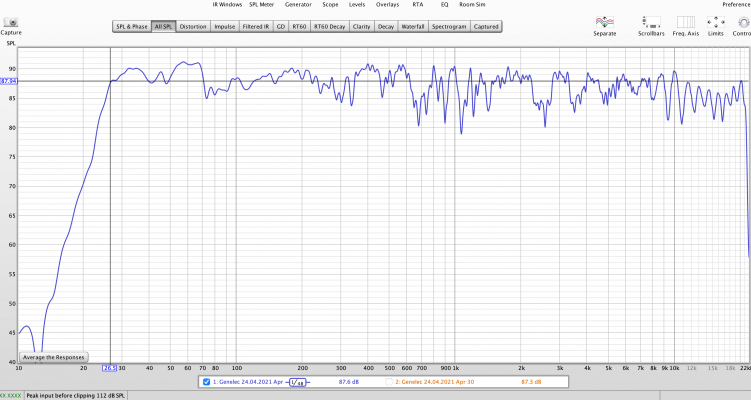Open the Clarity tab
This screenshot has height=400, width=751.
click(x=362, y=27)
